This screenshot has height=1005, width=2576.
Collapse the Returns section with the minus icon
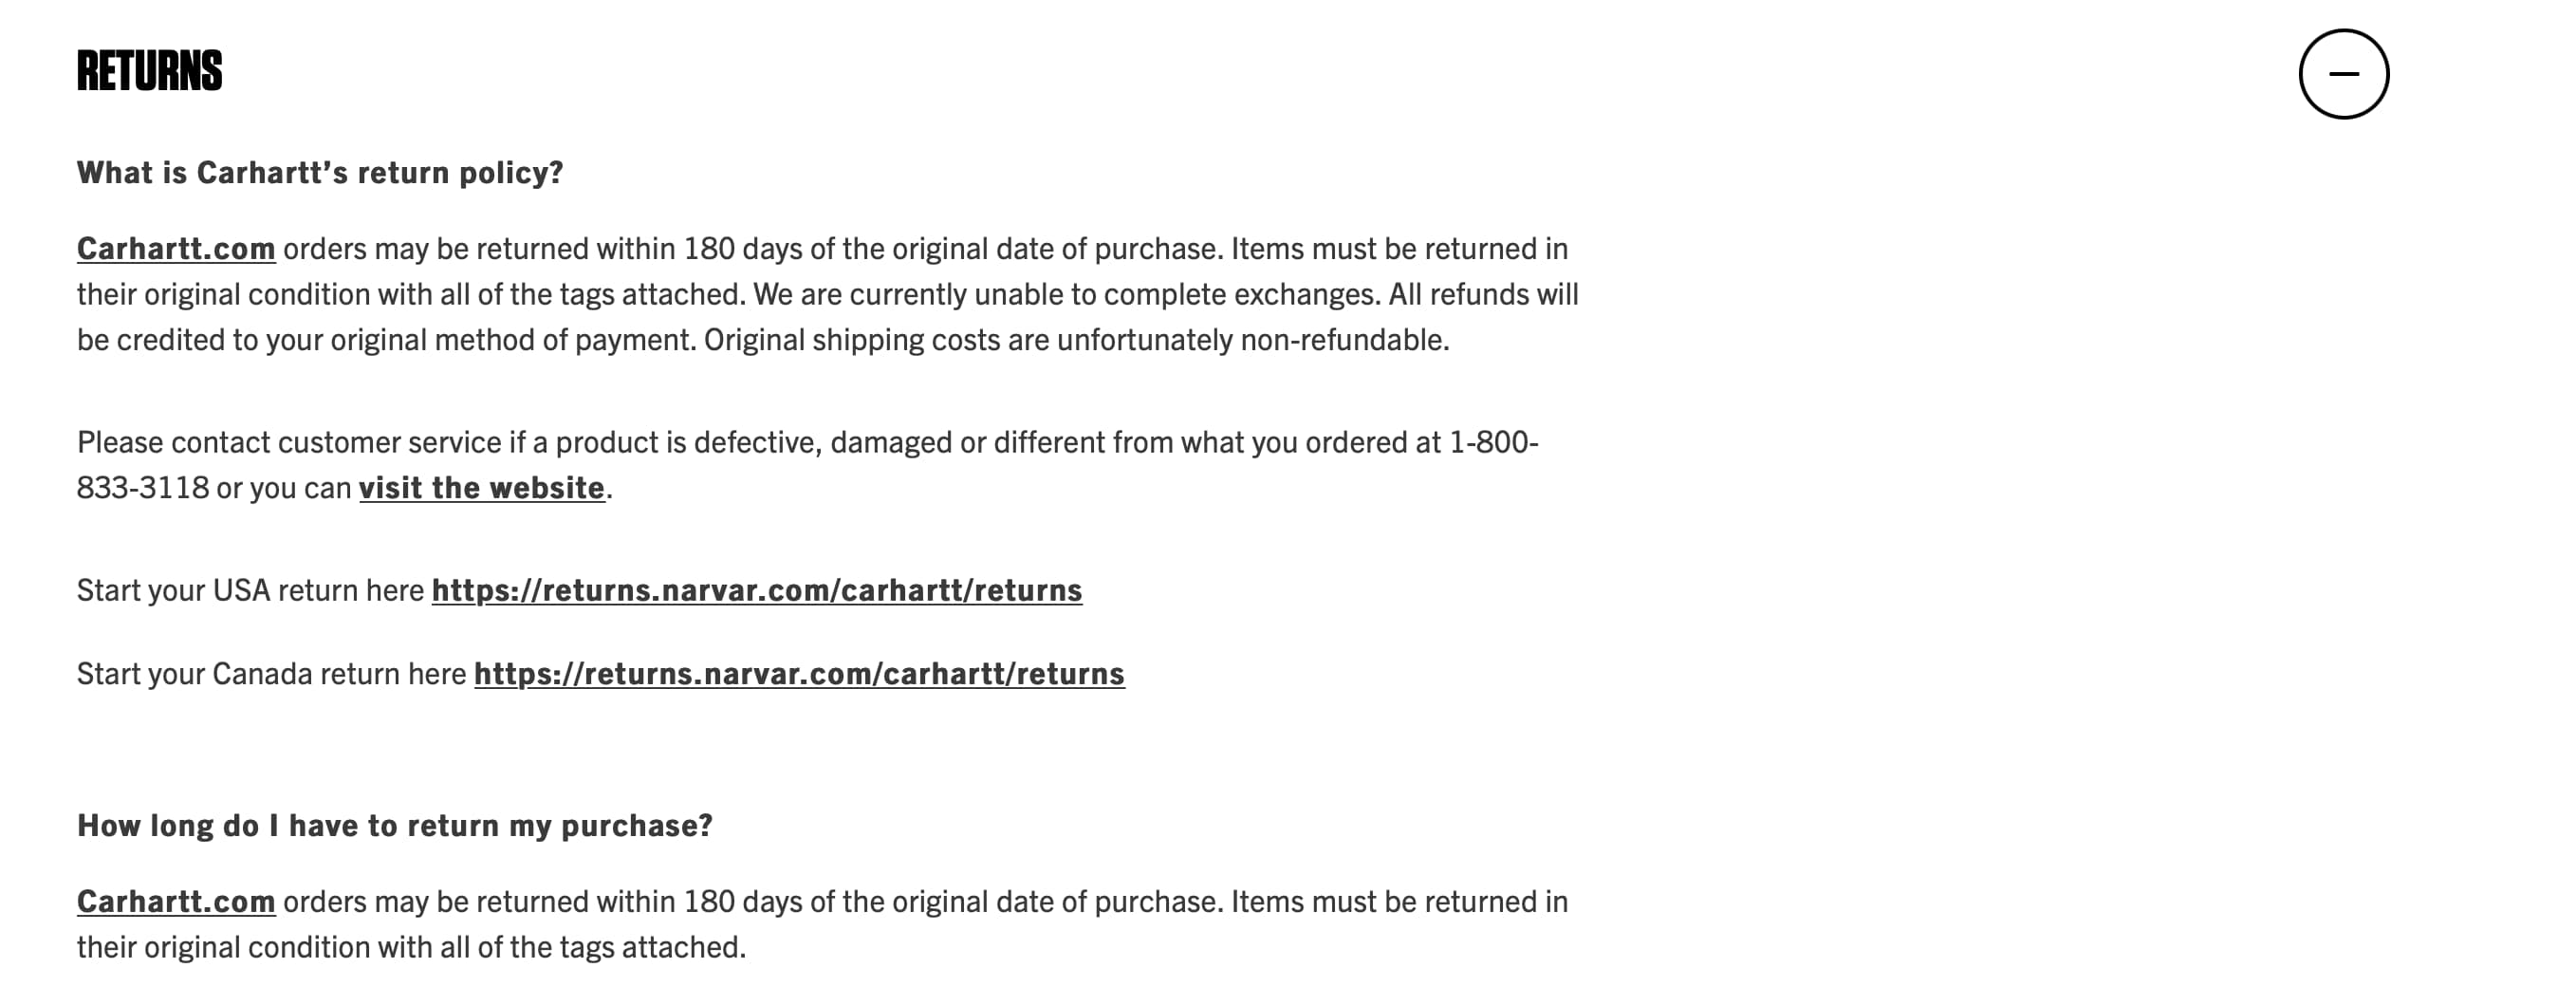pos(2344,73)
